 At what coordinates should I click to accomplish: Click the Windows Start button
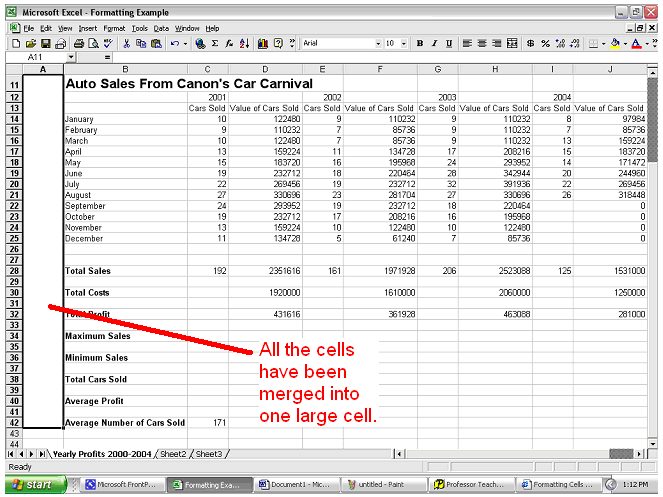click(33, 485)
